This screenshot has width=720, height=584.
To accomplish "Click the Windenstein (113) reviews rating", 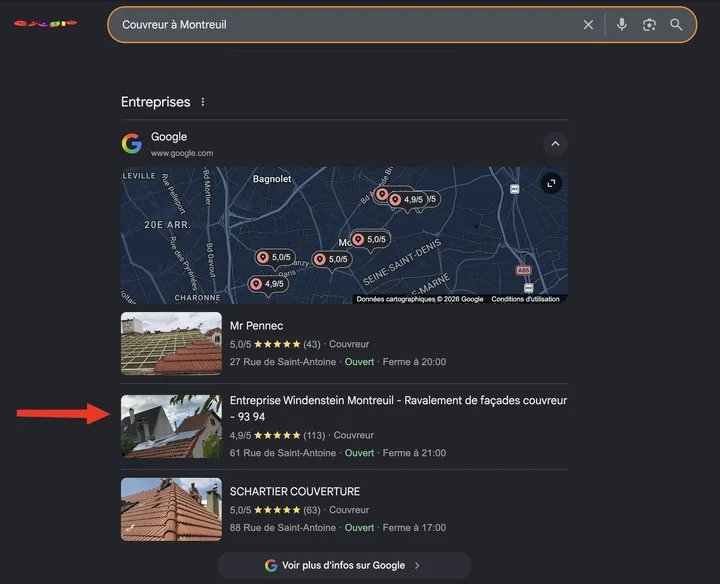I will click(277, 435).
